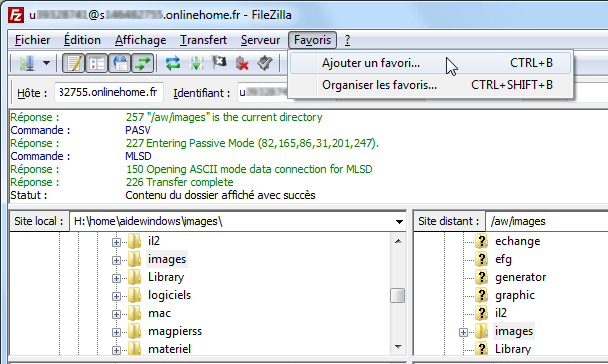Expand the remote images folder
This screenshot has width=608, height=364.
click(463, 332)
